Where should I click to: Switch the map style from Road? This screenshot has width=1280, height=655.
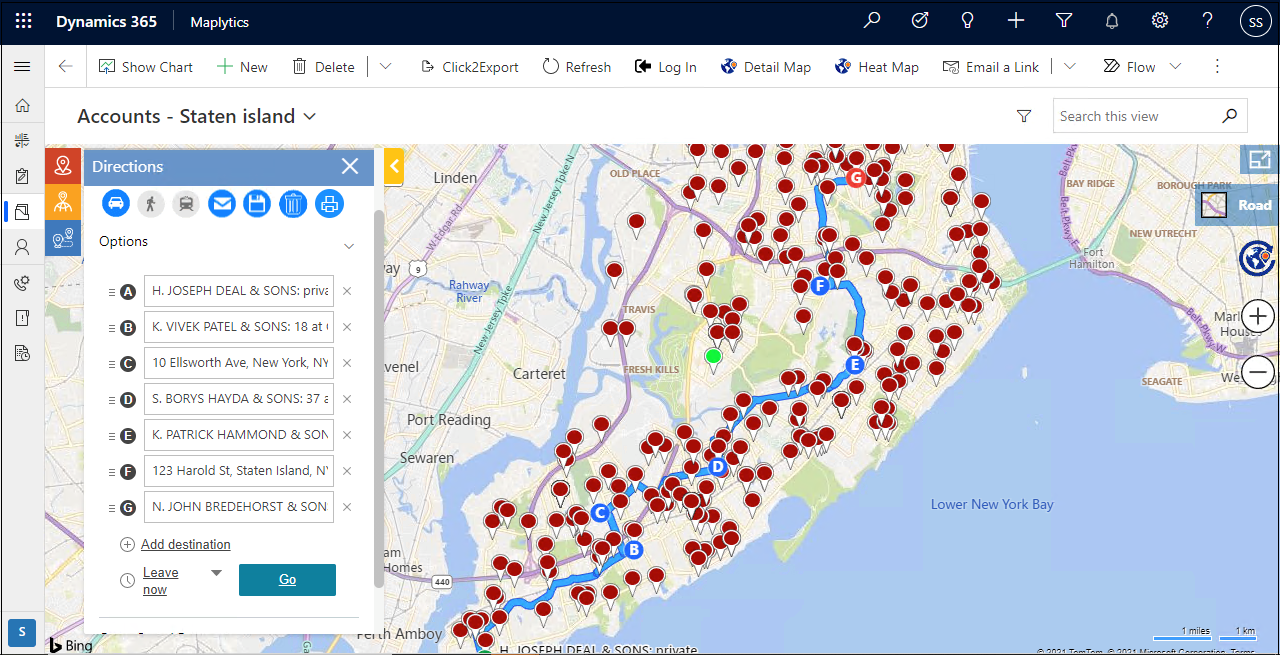tap(1238, 205)
